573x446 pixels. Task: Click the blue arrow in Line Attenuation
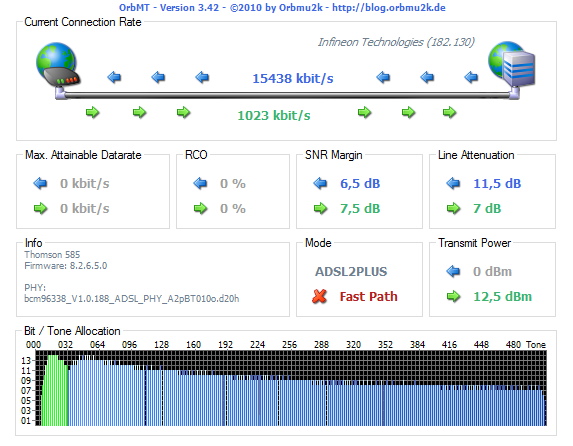click(453, 183)
